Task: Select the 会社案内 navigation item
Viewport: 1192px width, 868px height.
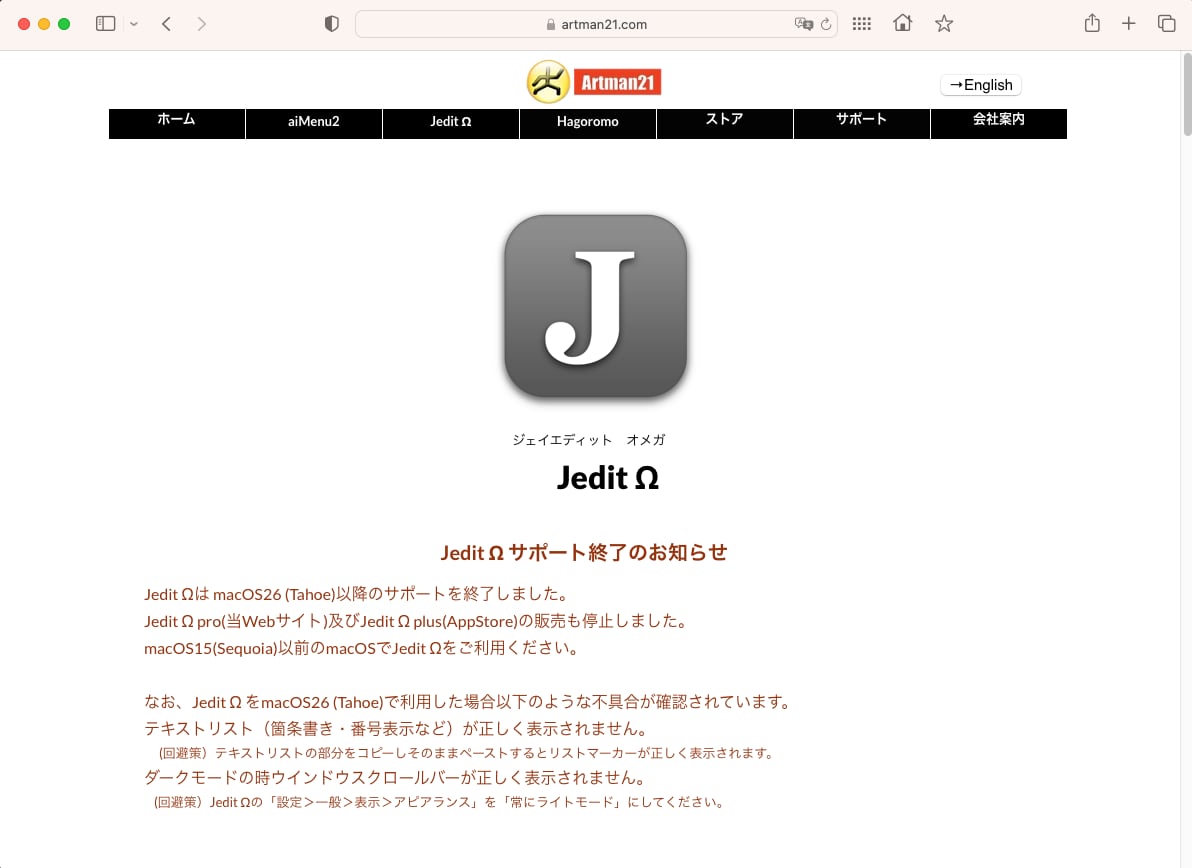Action: point(998,123)
